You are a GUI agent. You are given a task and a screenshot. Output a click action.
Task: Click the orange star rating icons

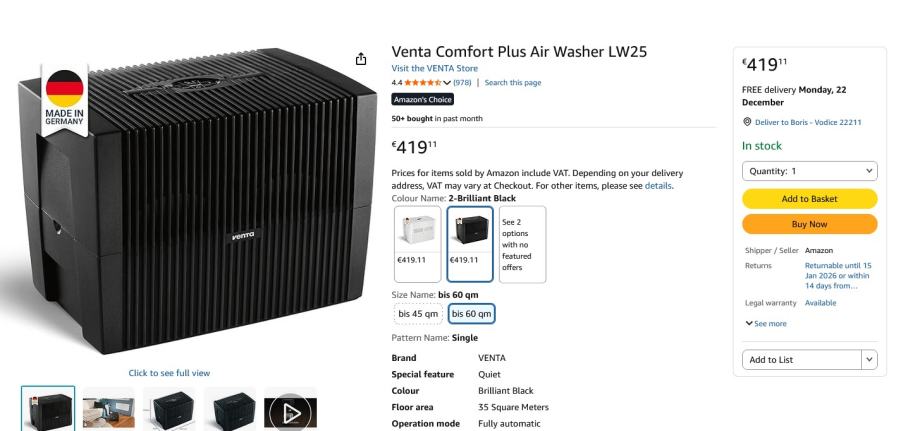pyautogui.click(x=423, y=83)
